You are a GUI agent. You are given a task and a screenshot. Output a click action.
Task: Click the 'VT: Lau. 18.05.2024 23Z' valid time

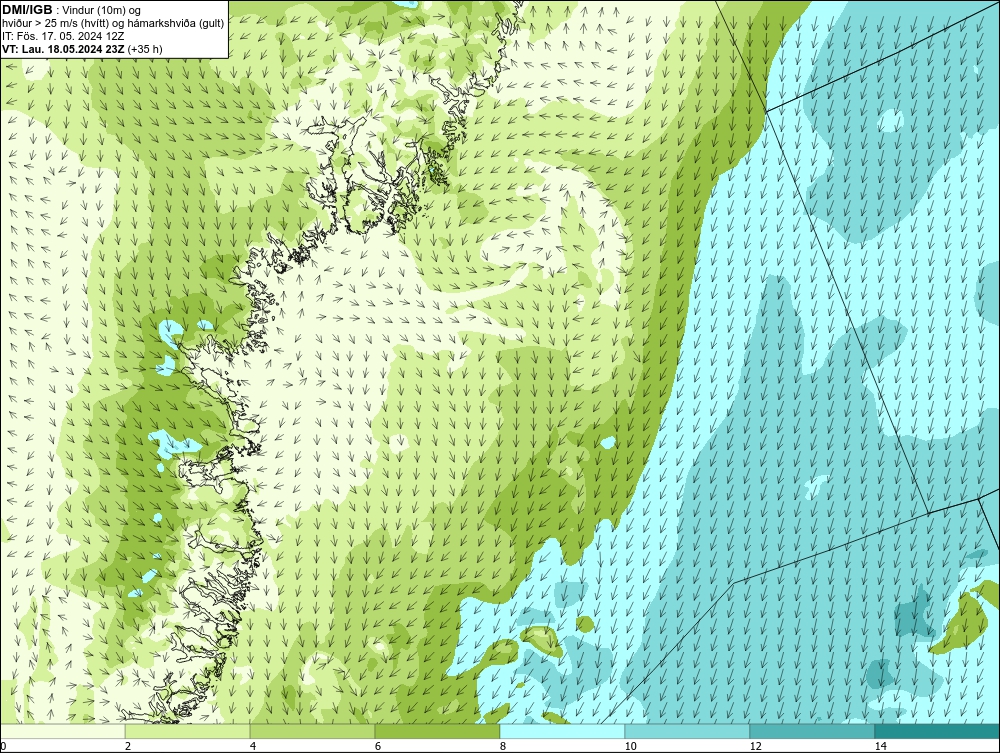[x=63, y=49]
